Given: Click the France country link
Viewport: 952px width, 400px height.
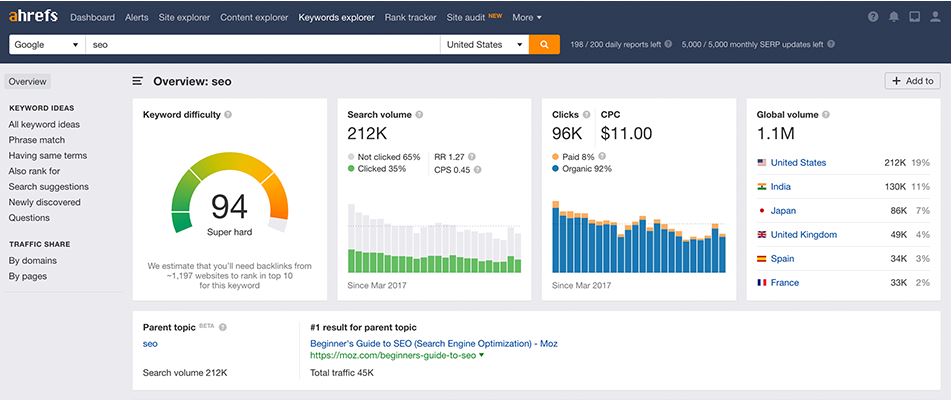Looking at the screenshot, I should [785, 282].
